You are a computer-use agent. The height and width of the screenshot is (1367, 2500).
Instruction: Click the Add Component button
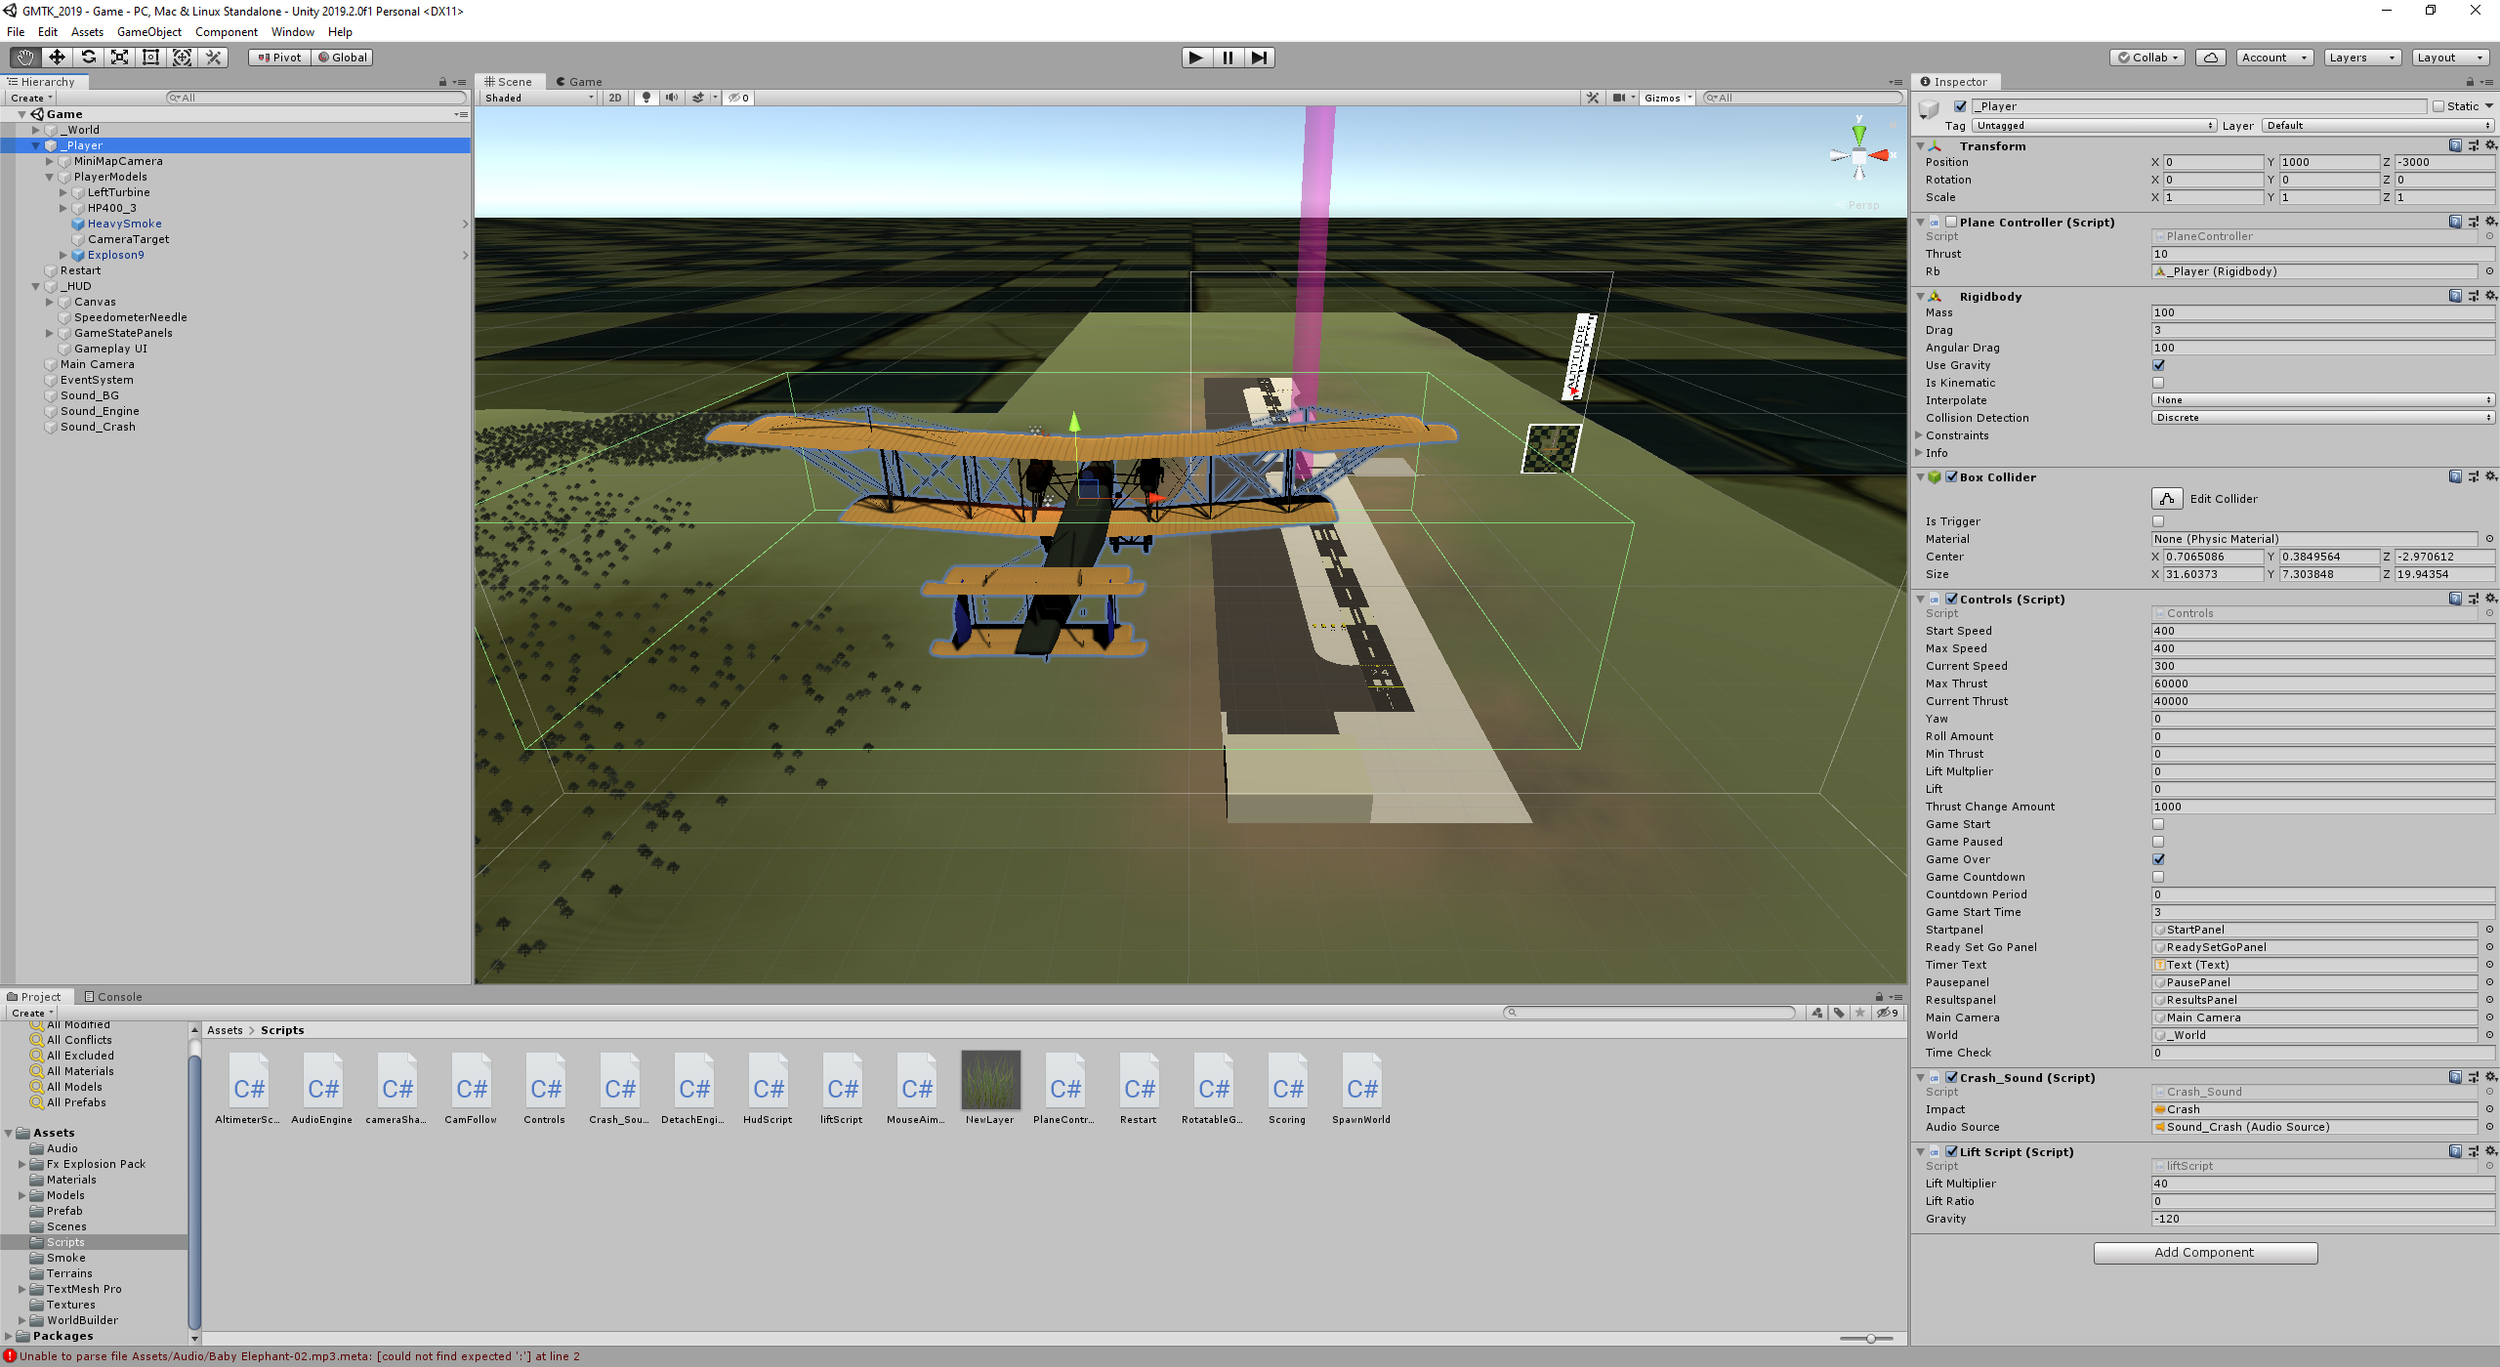pos(2204,1252)
